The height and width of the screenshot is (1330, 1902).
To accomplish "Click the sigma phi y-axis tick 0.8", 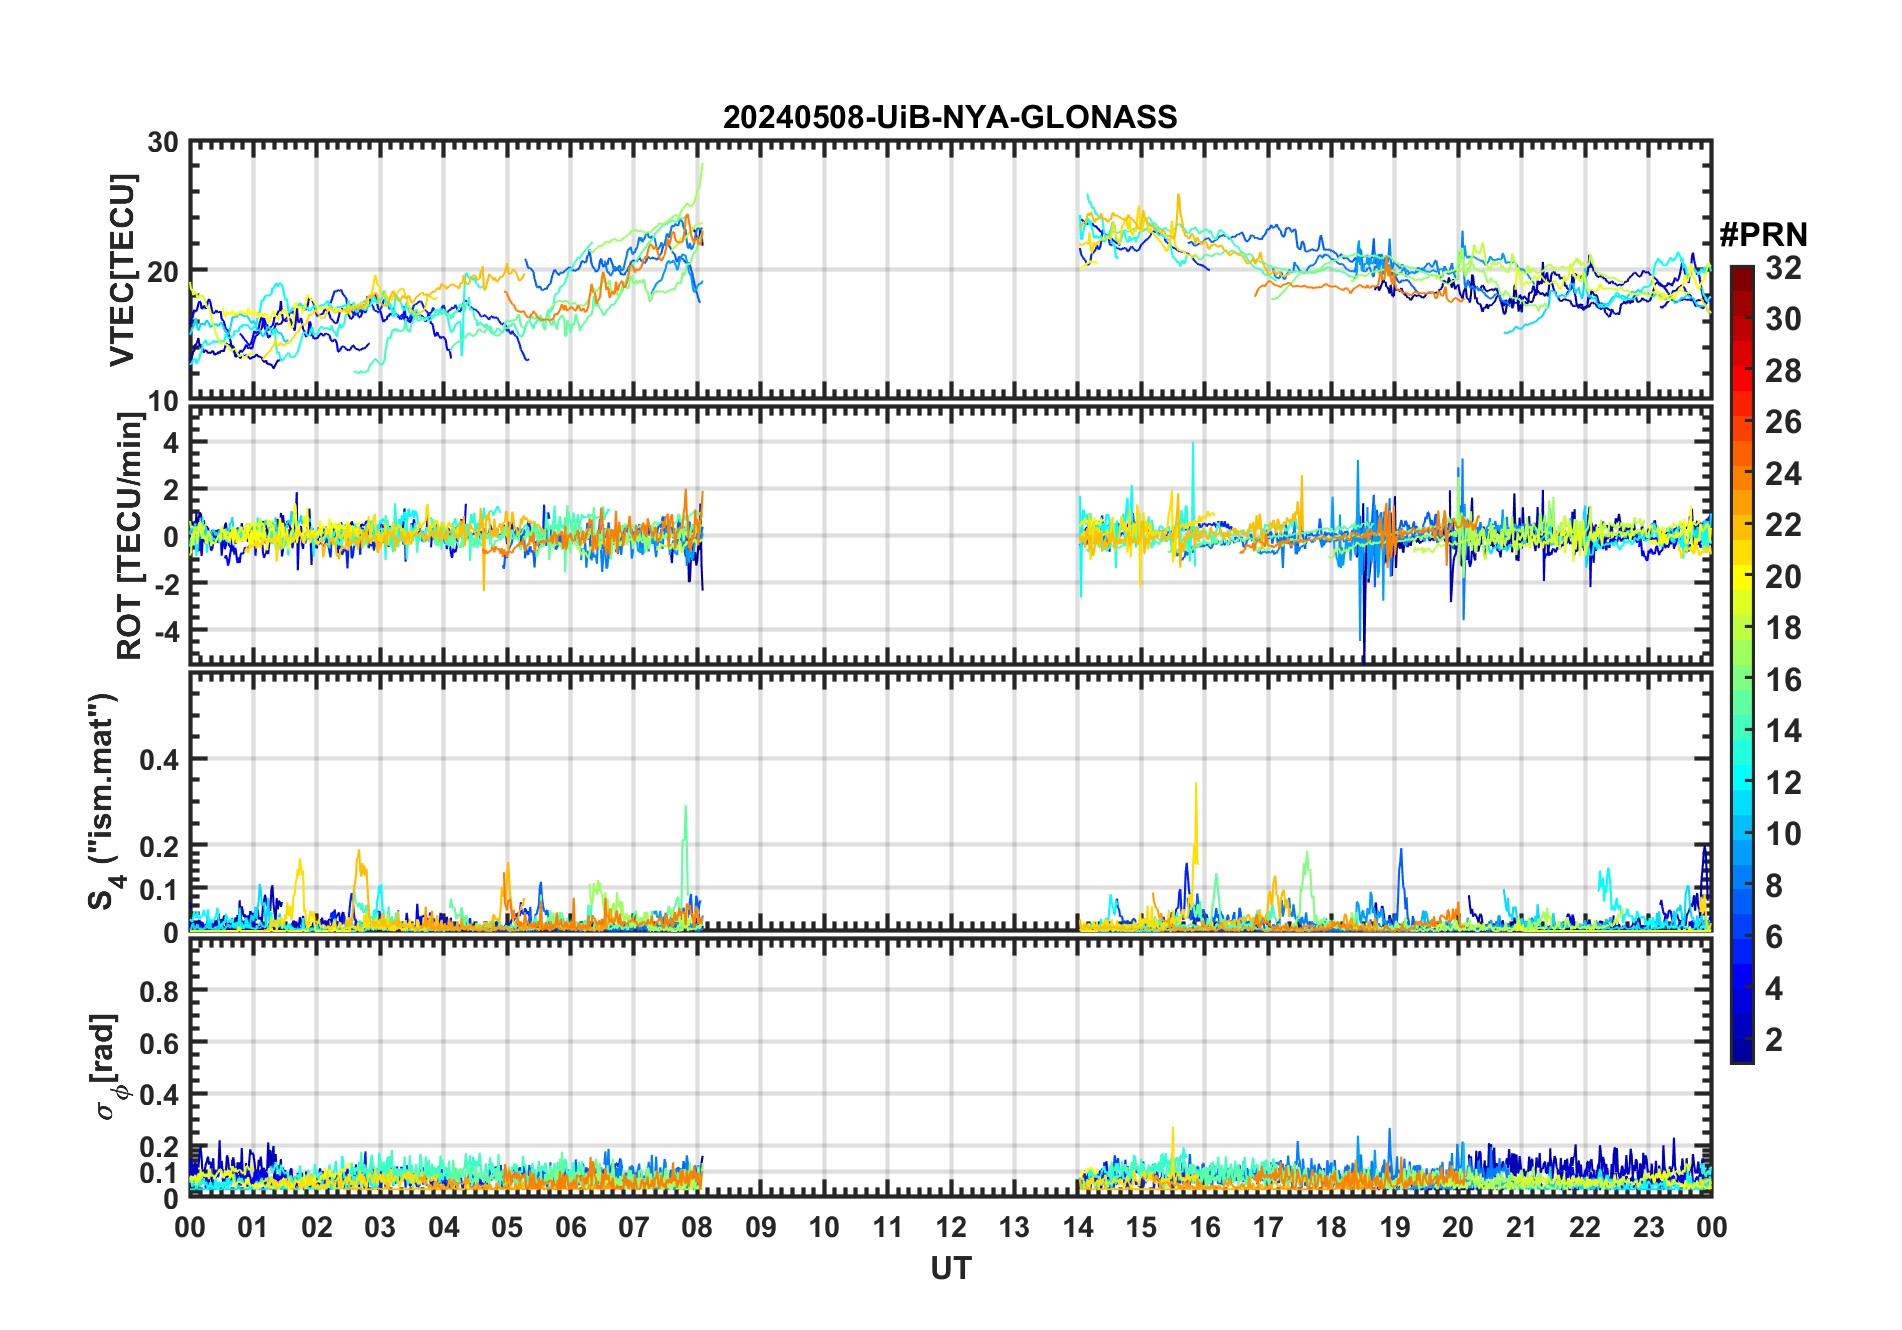I will pos(159,992).
